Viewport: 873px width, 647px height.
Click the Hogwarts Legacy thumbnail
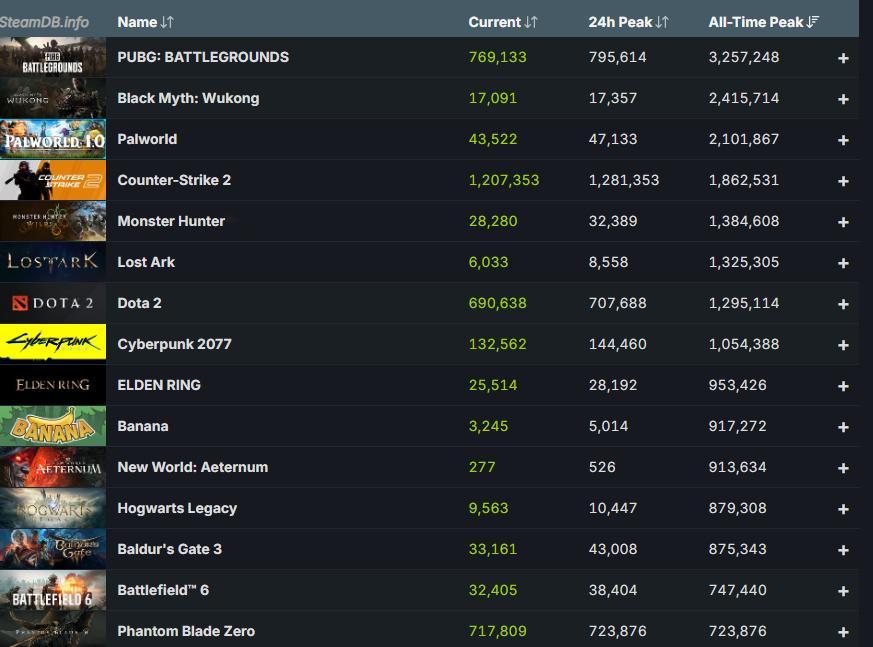coord(53,508)
